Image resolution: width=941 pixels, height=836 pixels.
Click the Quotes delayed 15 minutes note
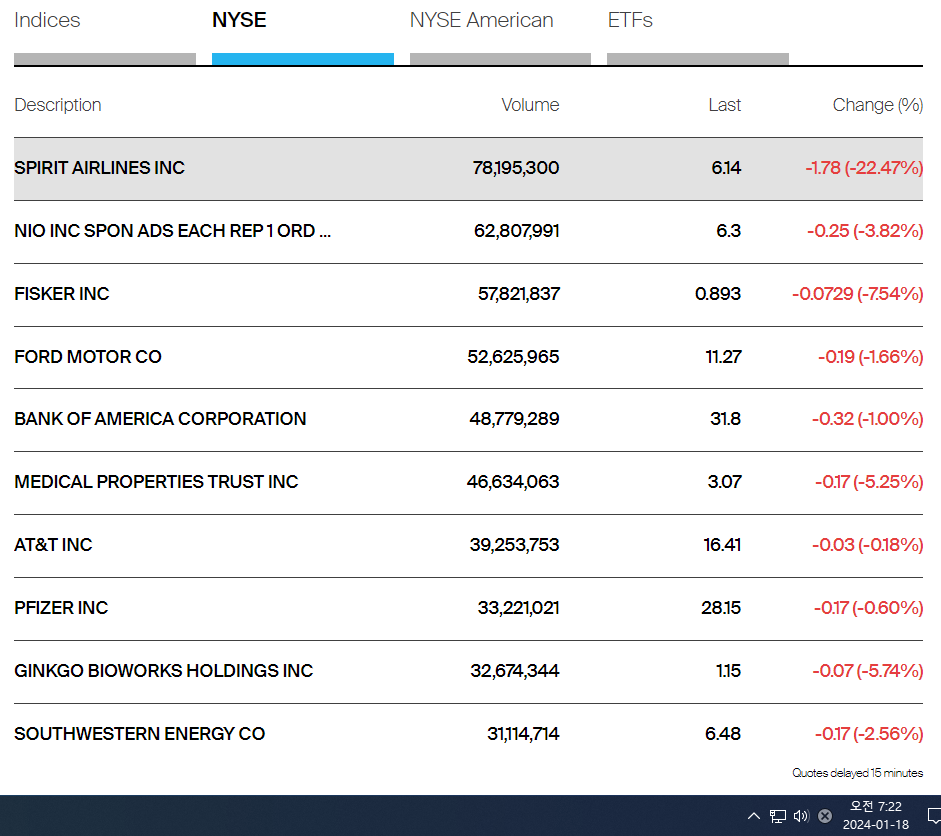[858, 773]
